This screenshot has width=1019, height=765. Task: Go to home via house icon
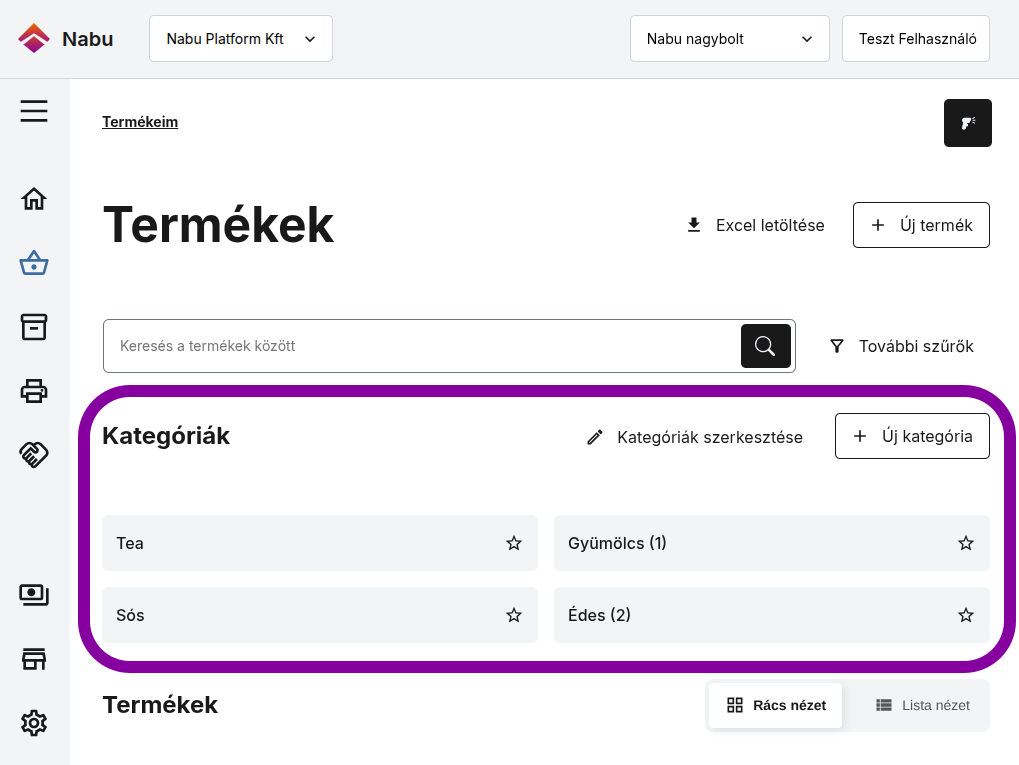(34, 199)
